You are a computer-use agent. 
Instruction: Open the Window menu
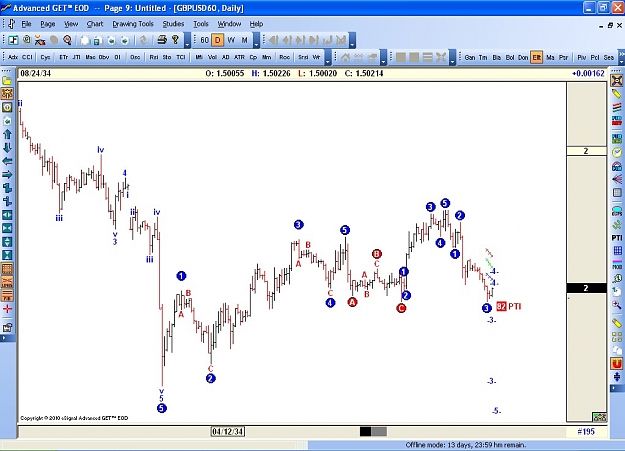pos(229,24)
